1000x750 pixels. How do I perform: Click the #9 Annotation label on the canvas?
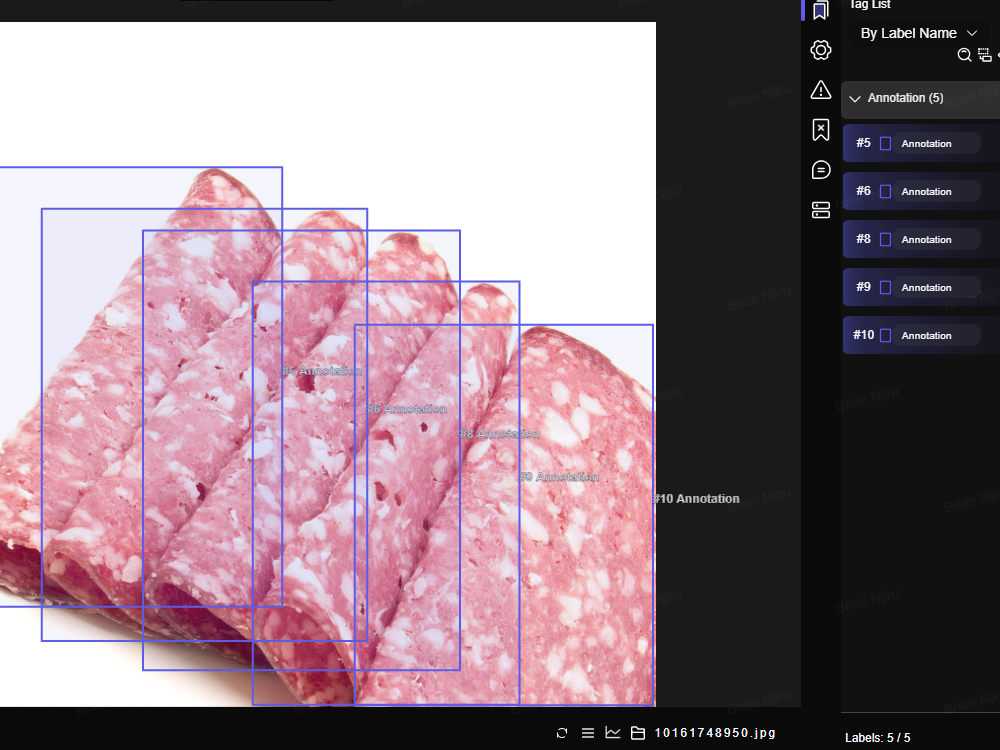559,477
